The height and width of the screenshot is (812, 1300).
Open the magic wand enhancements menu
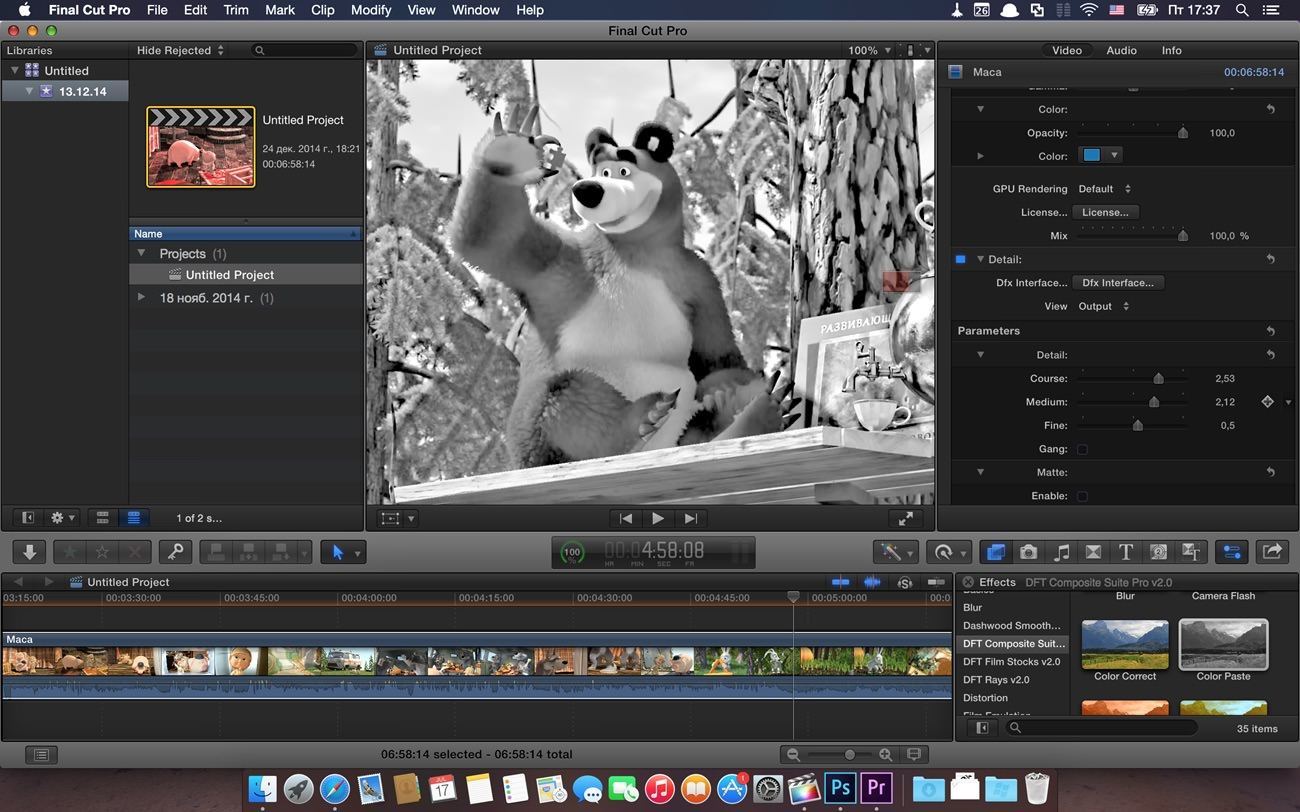(x=894, y=551)
